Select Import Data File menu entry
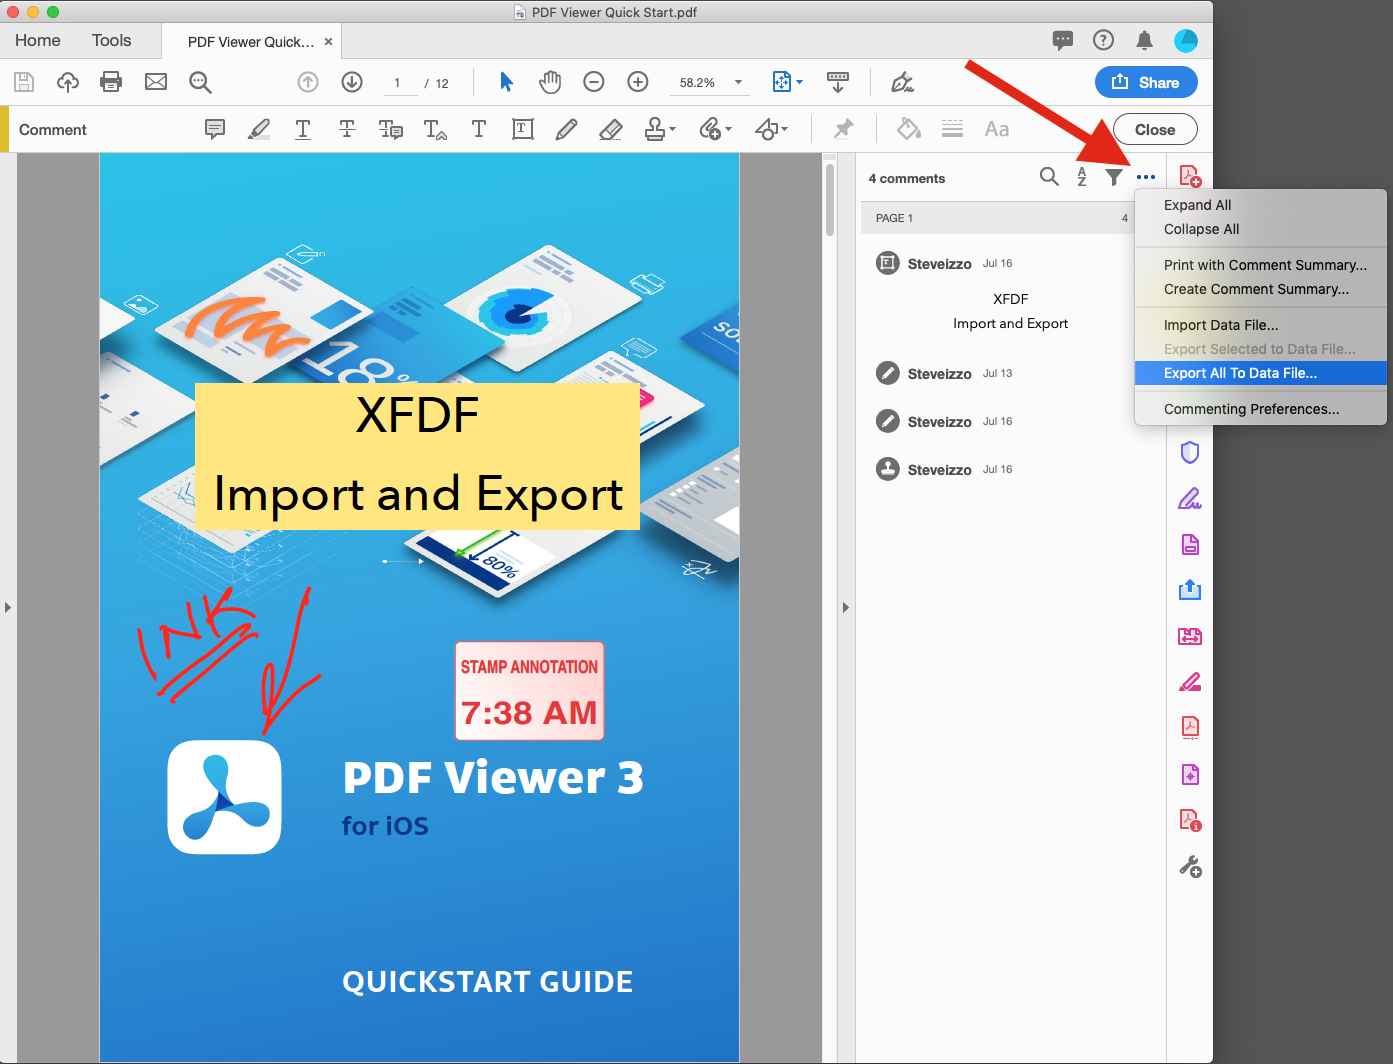The width and height of the screenshot is (1393, 1064). click(x=1220, y=325)
